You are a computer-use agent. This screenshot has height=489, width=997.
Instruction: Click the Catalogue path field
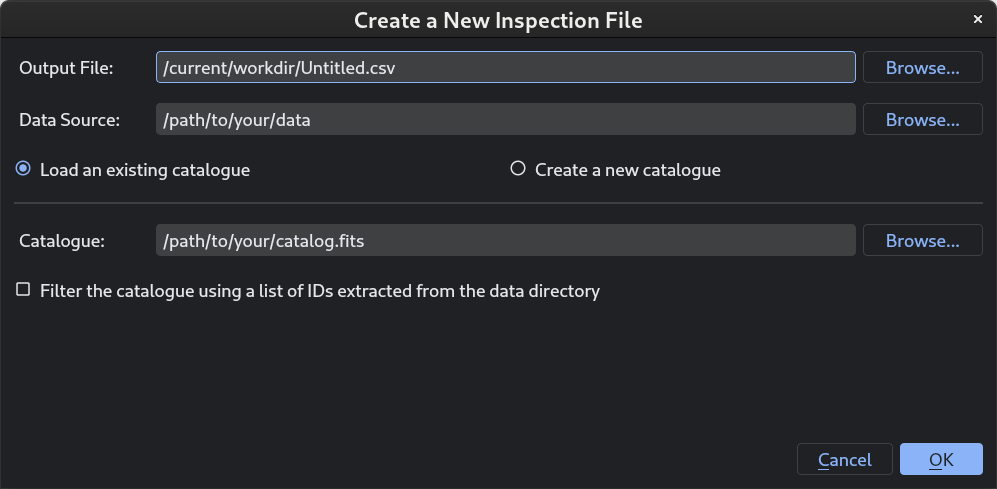tap(505, 240)
